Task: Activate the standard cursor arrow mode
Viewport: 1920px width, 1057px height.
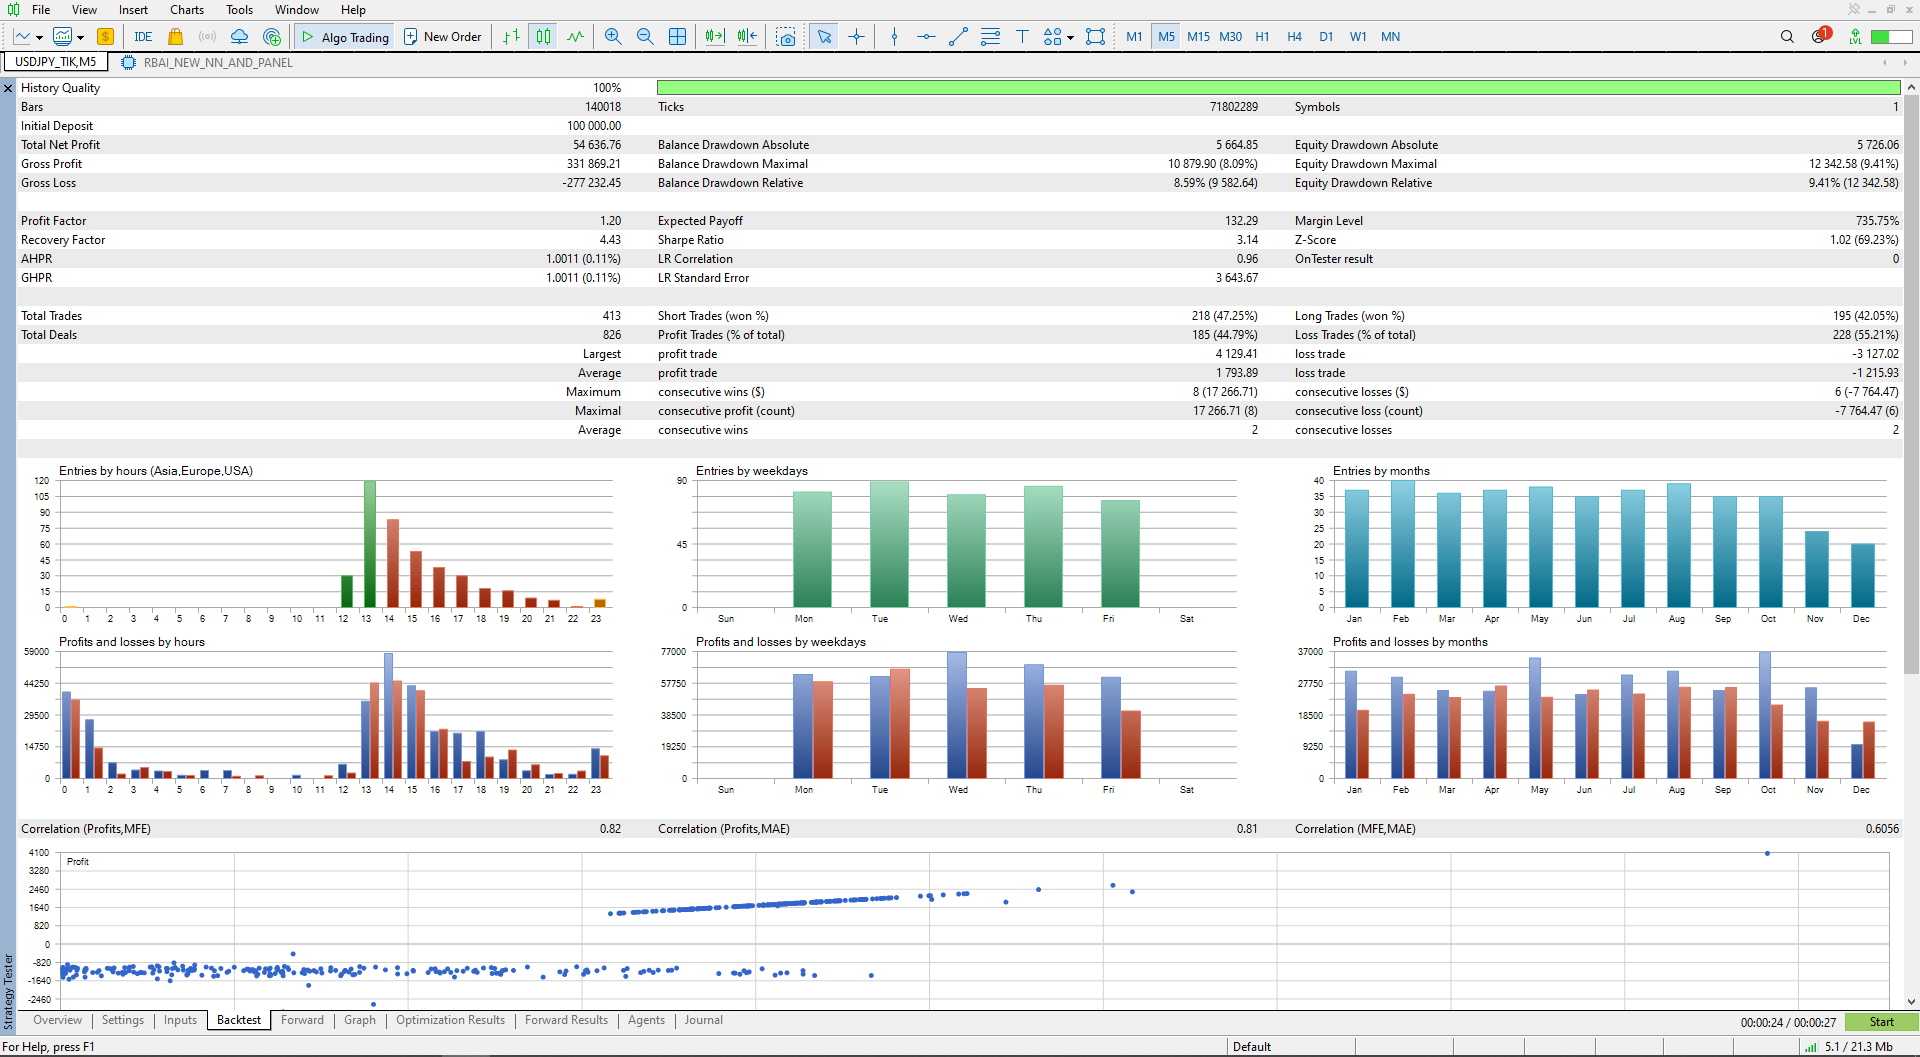Action: [x=824, y=37]
